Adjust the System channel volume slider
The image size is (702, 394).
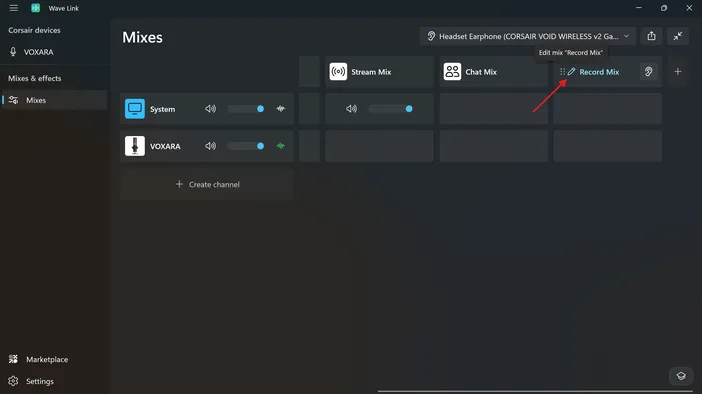click(x=246, y=109)
